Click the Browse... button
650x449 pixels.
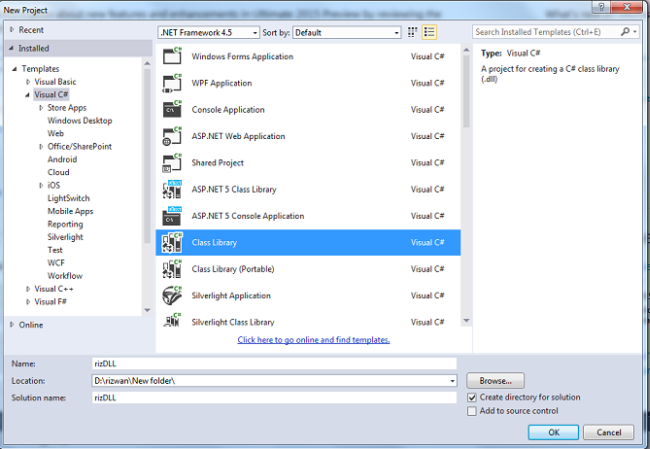point(495,381)
